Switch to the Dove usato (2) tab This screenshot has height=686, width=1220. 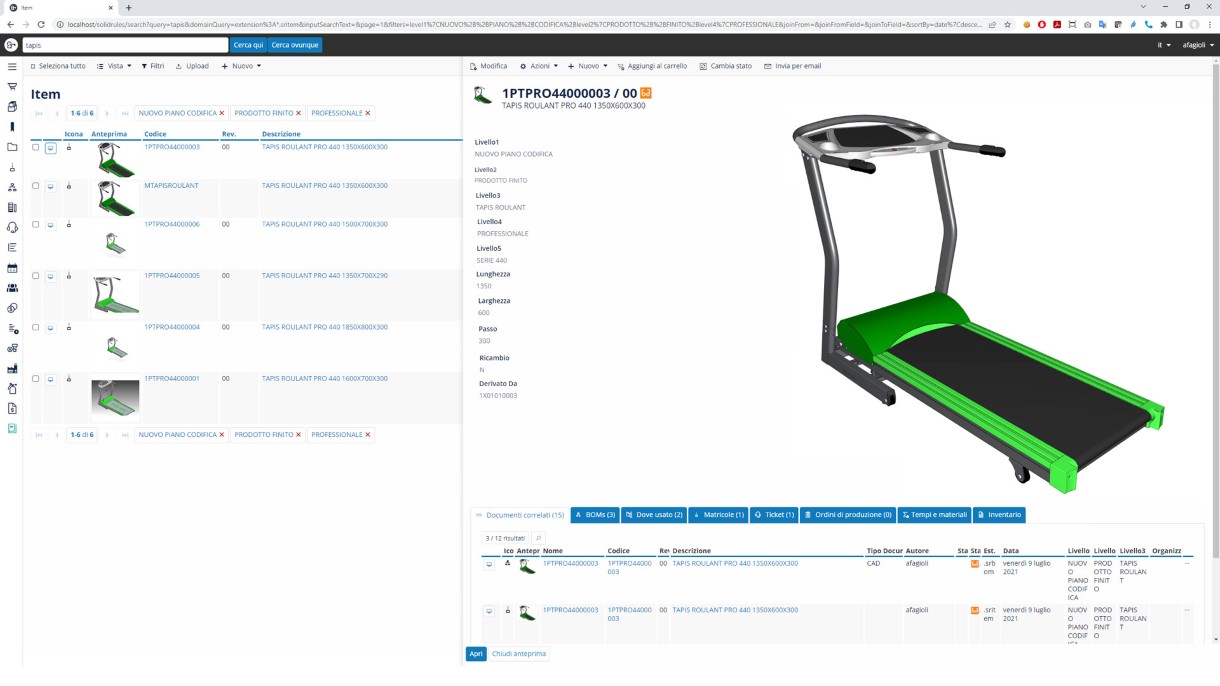click(654, 515)
